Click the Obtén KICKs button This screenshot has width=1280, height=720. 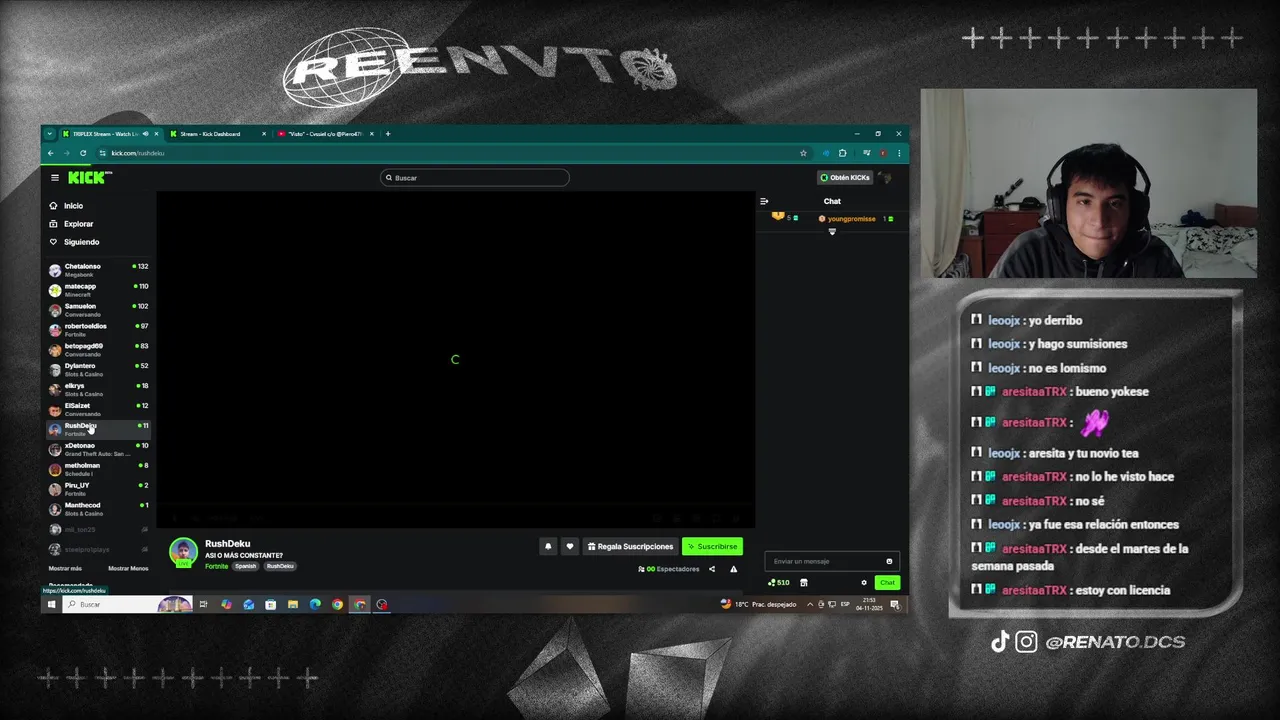coord(844,177)
